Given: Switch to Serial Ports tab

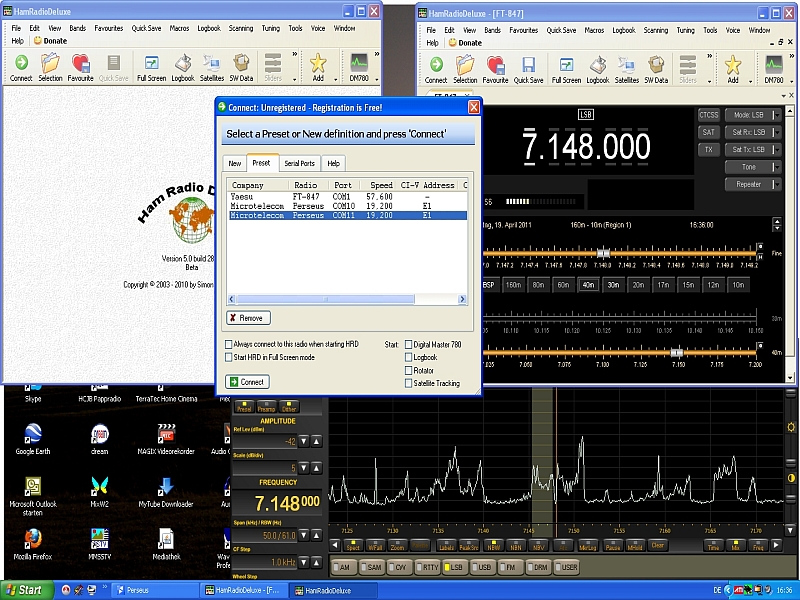Looking at the screenshot, I should point(299,163).
